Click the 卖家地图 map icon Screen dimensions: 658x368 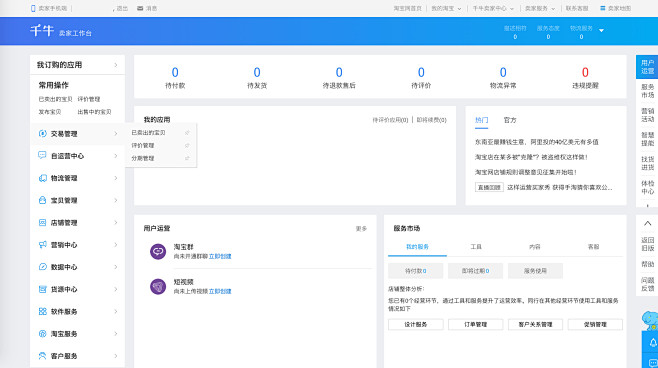coord(603,8)
